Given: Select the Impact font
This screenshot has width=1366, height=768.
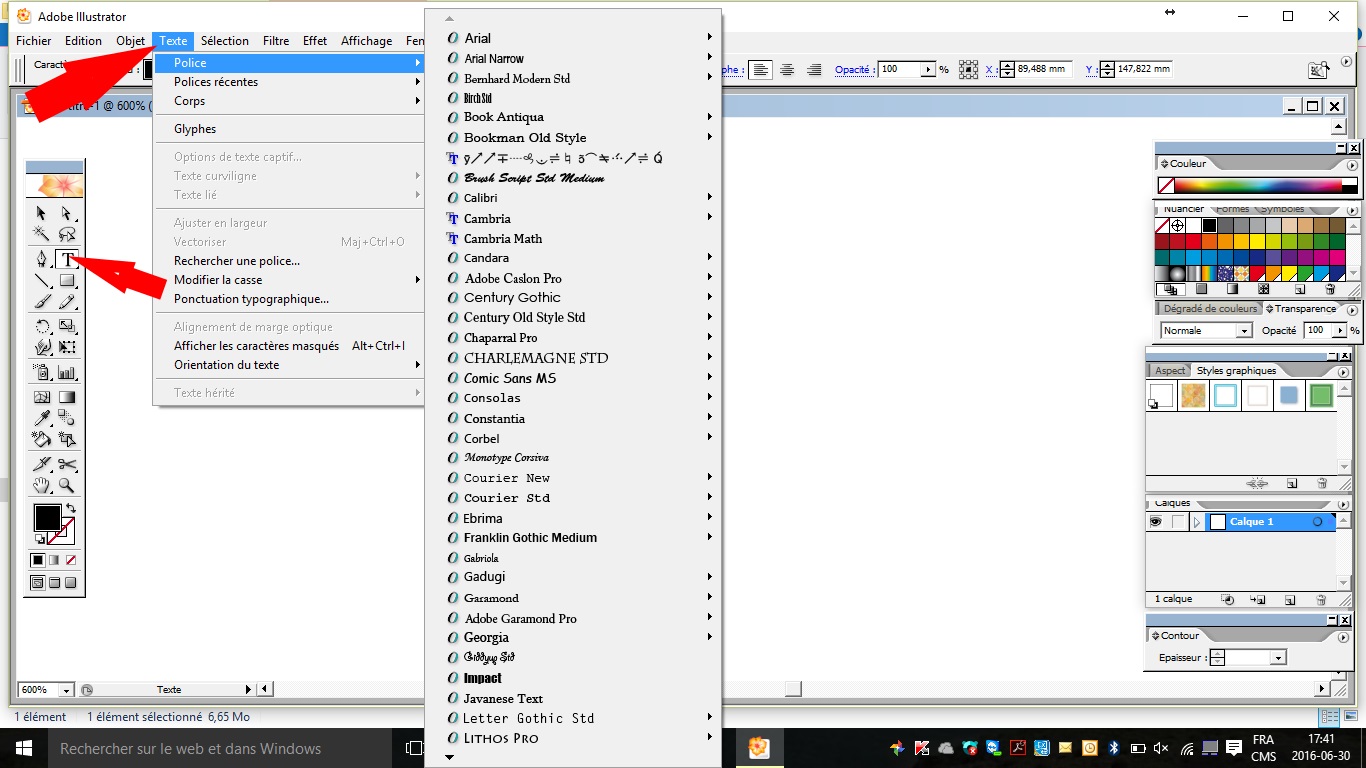Looking at the screenshot, I should coord(483,678).
